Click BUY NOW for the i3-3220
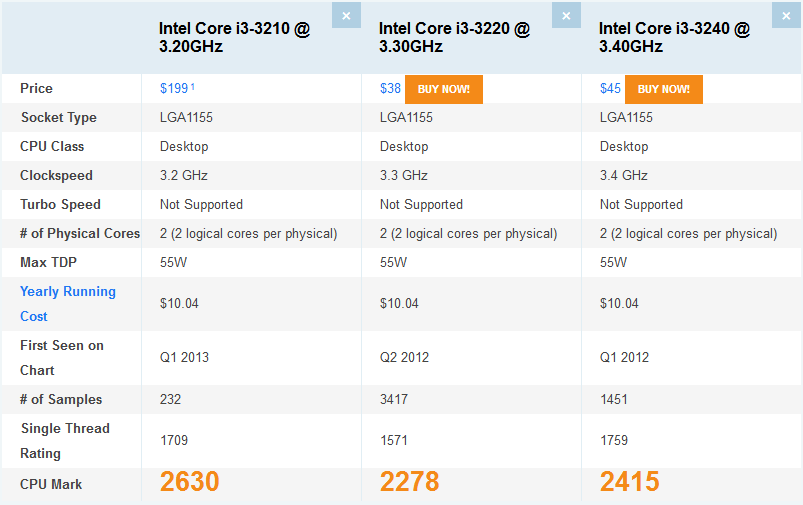803x505 pixels. pyautogui.click(x=443, y=89)
